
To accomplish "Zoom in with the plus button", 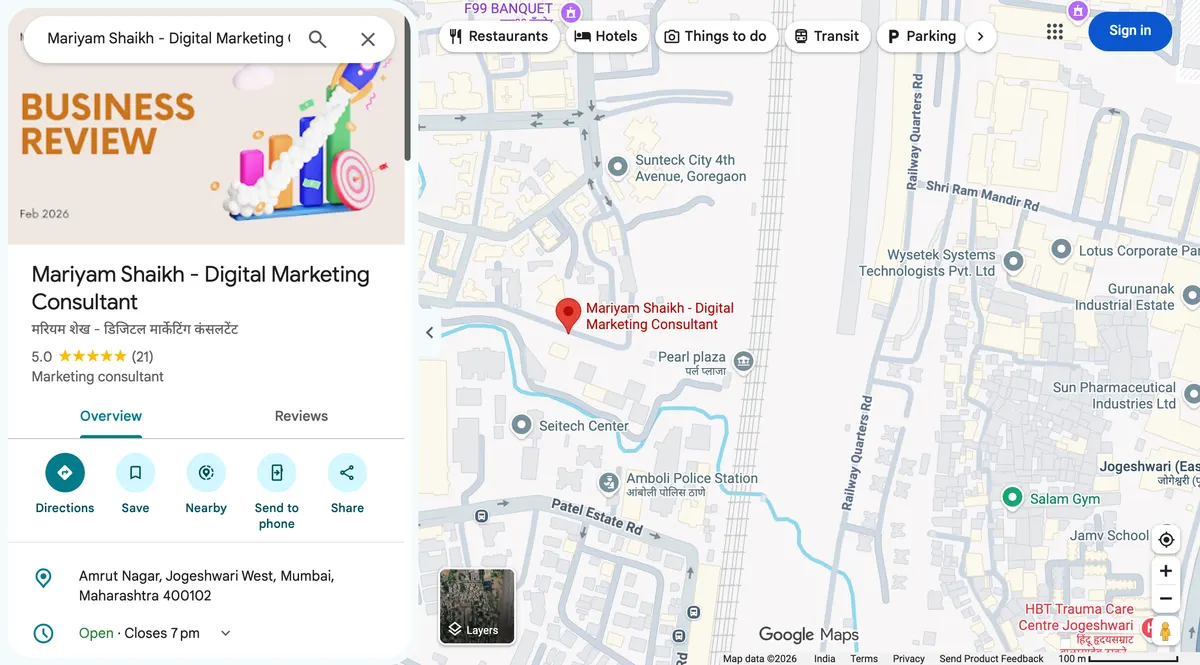I will (1166, 571).
